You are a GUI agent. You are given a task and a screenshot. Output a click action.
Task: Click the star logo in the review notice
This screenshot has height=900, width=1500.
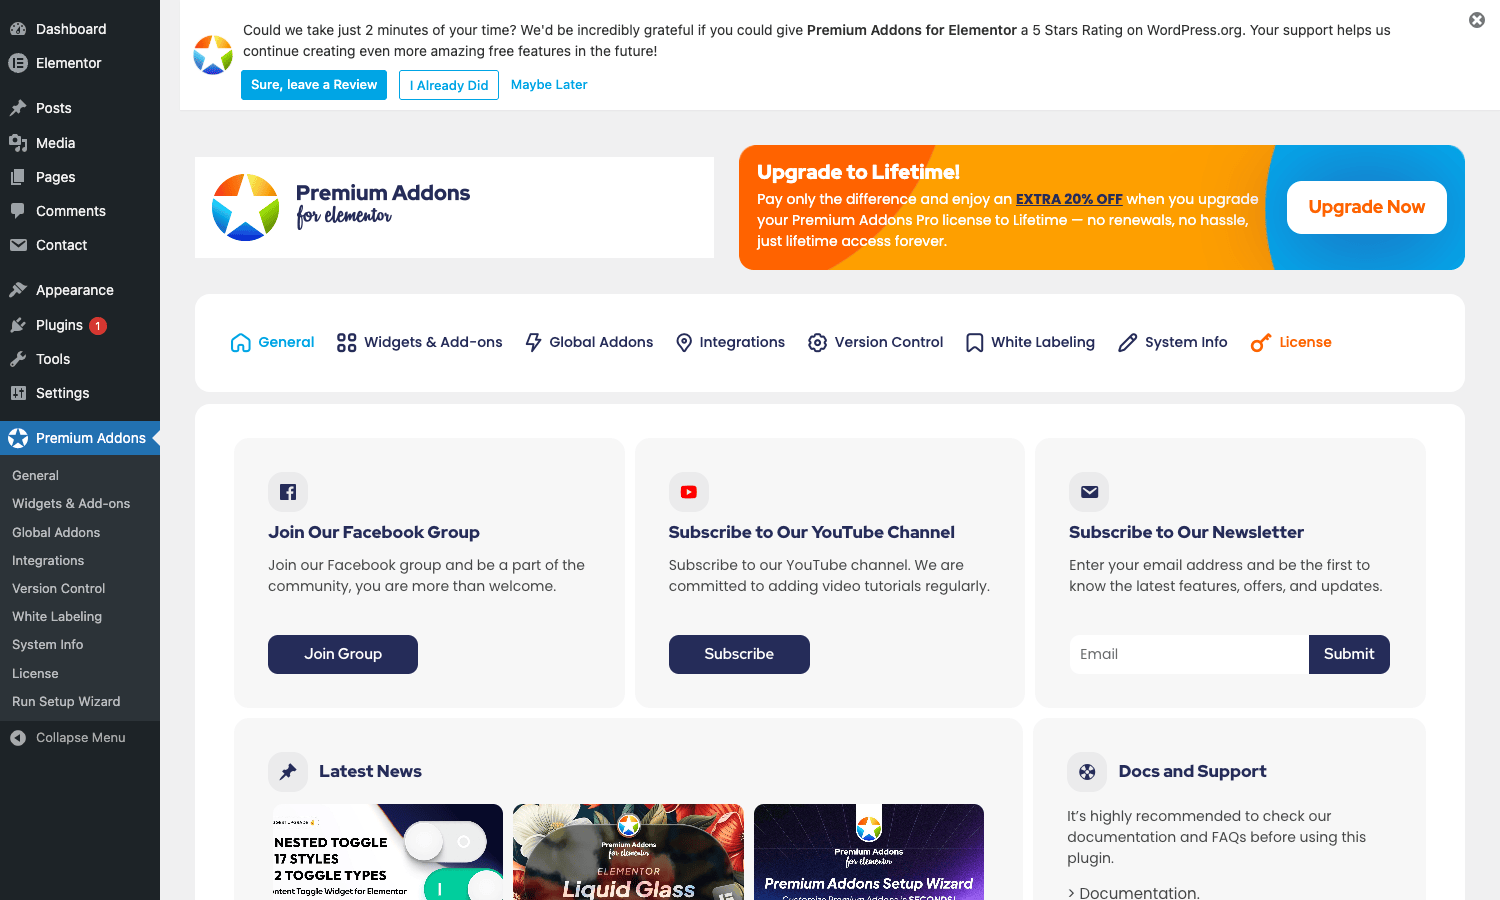click(x=213, y=55)
